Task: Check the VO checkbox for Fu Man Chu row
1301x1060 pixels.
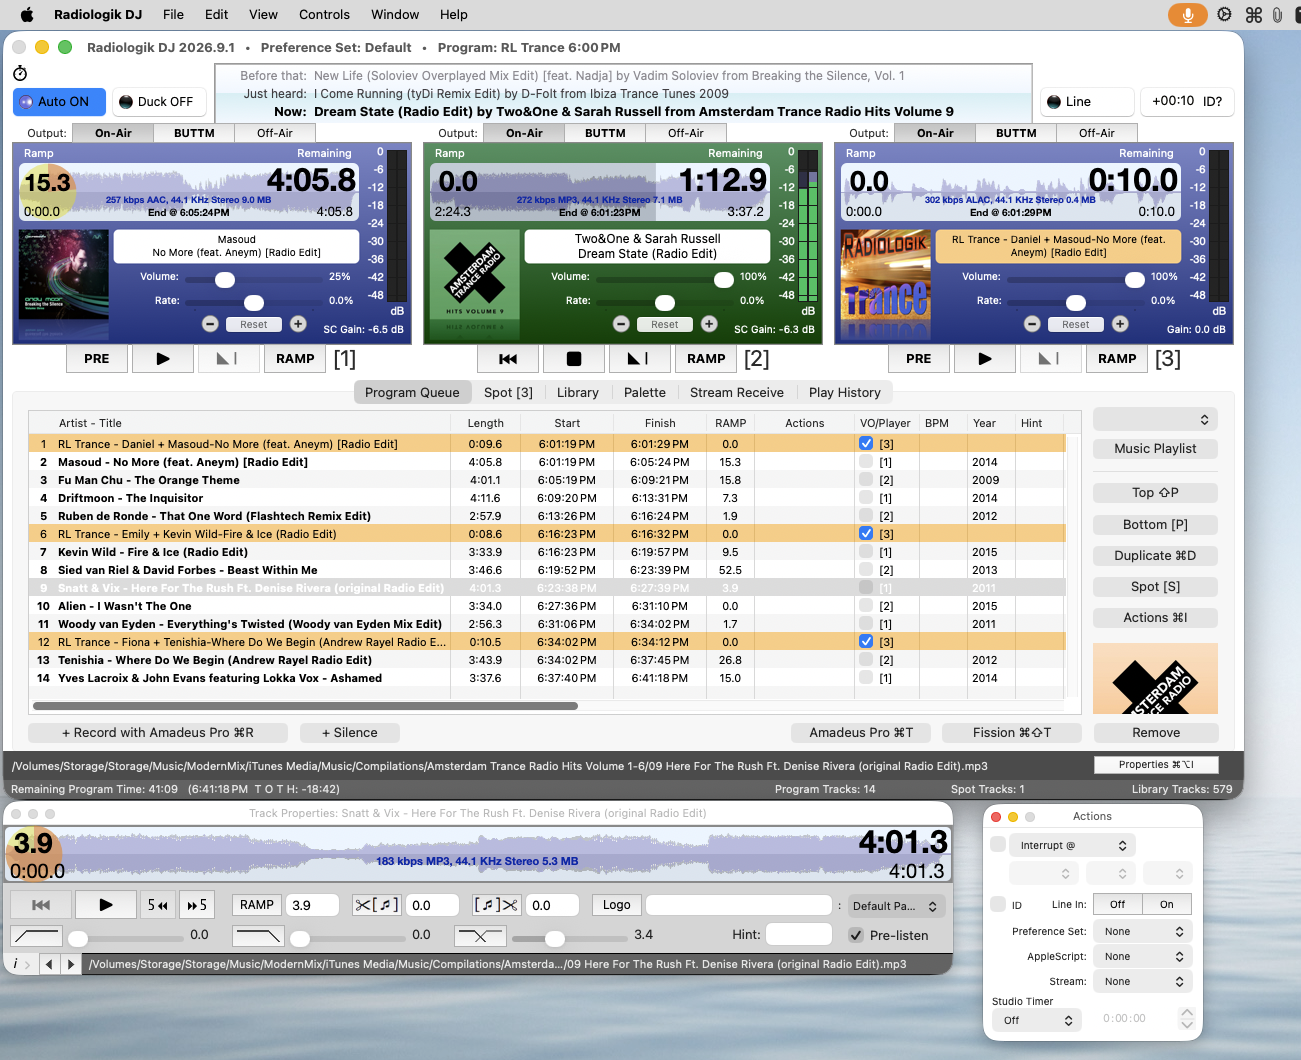Action: pyautogui.click(x=866, y=480)
